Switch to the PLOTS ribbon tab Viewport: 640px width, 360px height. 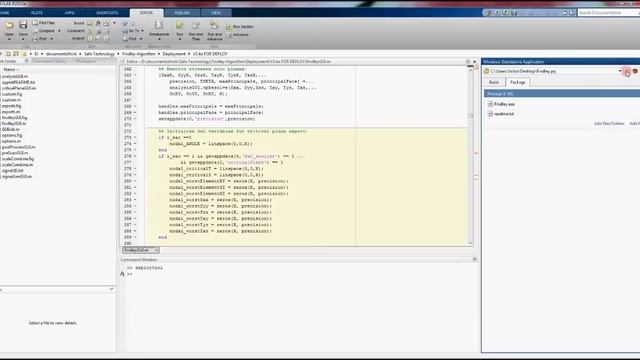click(x=36, y=13)
